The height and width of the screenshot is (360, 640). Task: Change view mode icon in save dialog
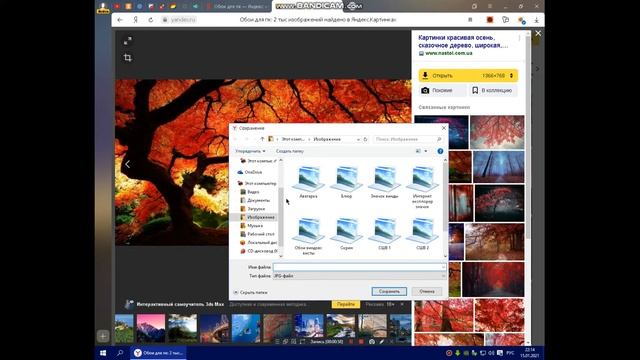click(418, 151)
